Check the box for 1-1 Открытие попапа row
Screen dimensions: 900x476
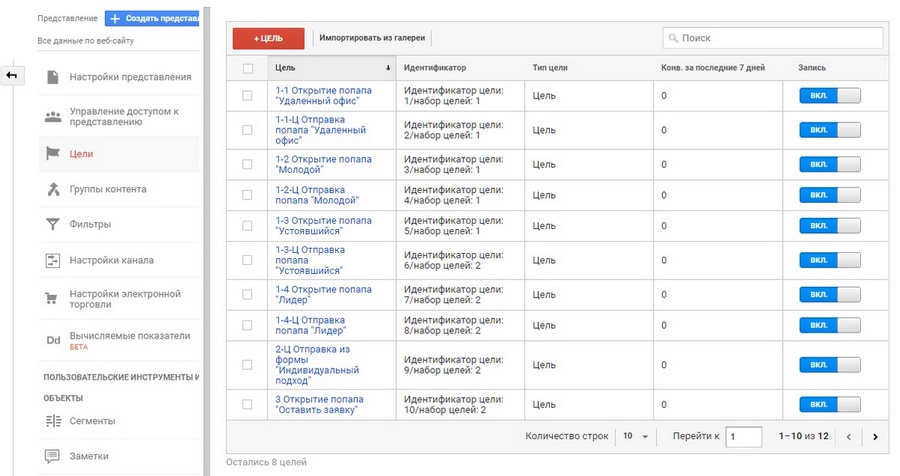coord(247,95)
